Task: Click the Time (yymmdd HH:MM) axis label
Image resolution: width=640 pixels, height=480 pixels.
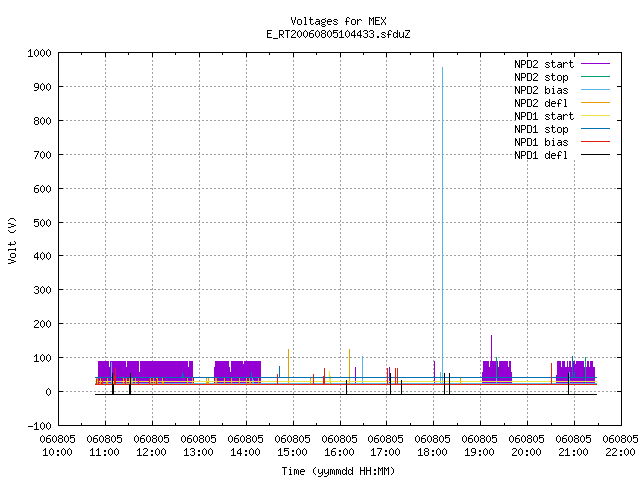Action: pos(338,471)
